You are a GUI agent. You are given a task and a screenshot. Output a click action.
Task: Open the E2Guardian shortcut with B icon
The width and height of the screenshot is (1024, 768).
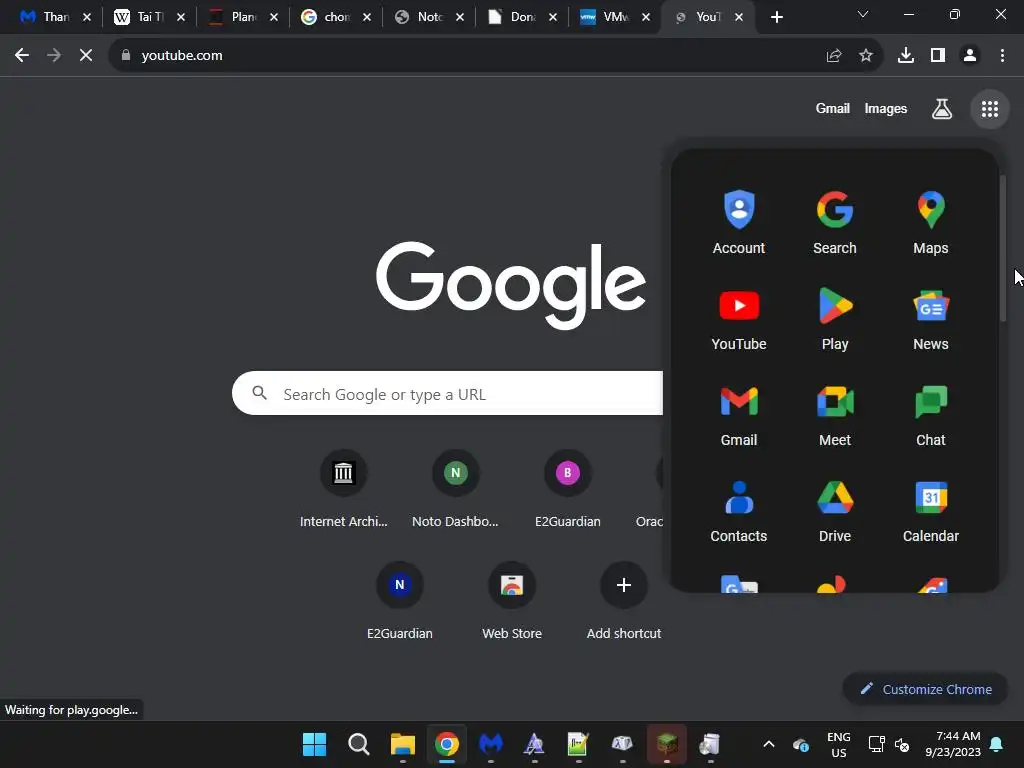(x=568, y=488)
